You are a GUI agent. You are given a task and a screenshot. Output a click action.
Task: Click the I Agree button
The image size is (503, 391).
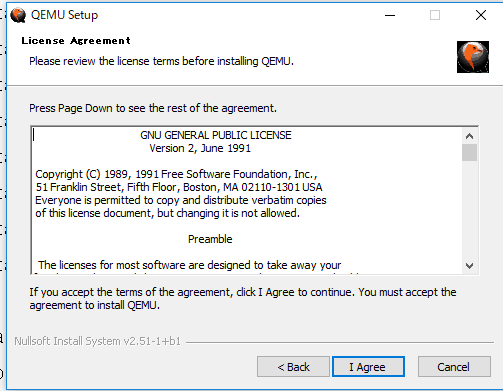pyautogui.click(x=368, y=367)
